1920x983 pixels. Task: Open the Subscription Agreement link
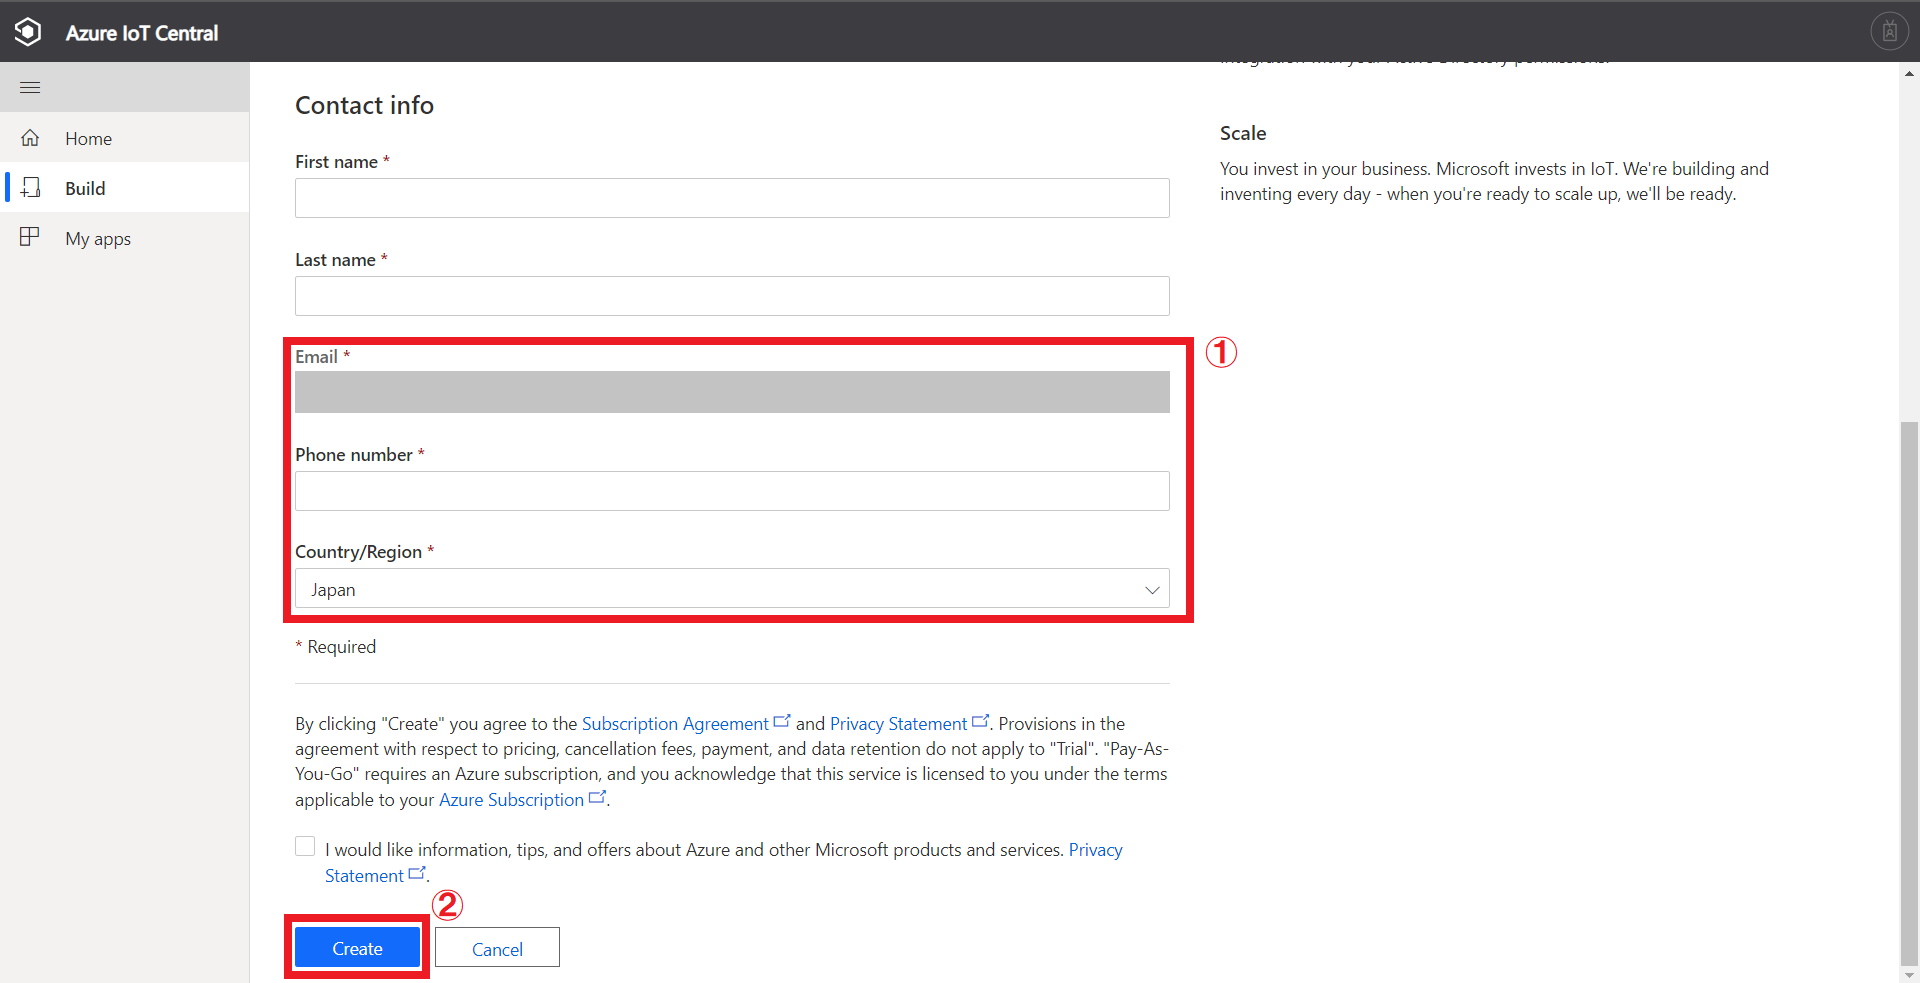coord(675,724)
